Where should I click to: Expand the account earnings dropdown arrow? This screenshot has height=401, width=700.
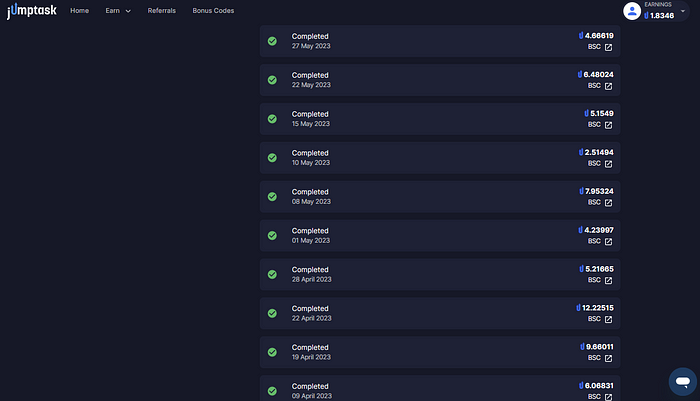click(683, 11)
